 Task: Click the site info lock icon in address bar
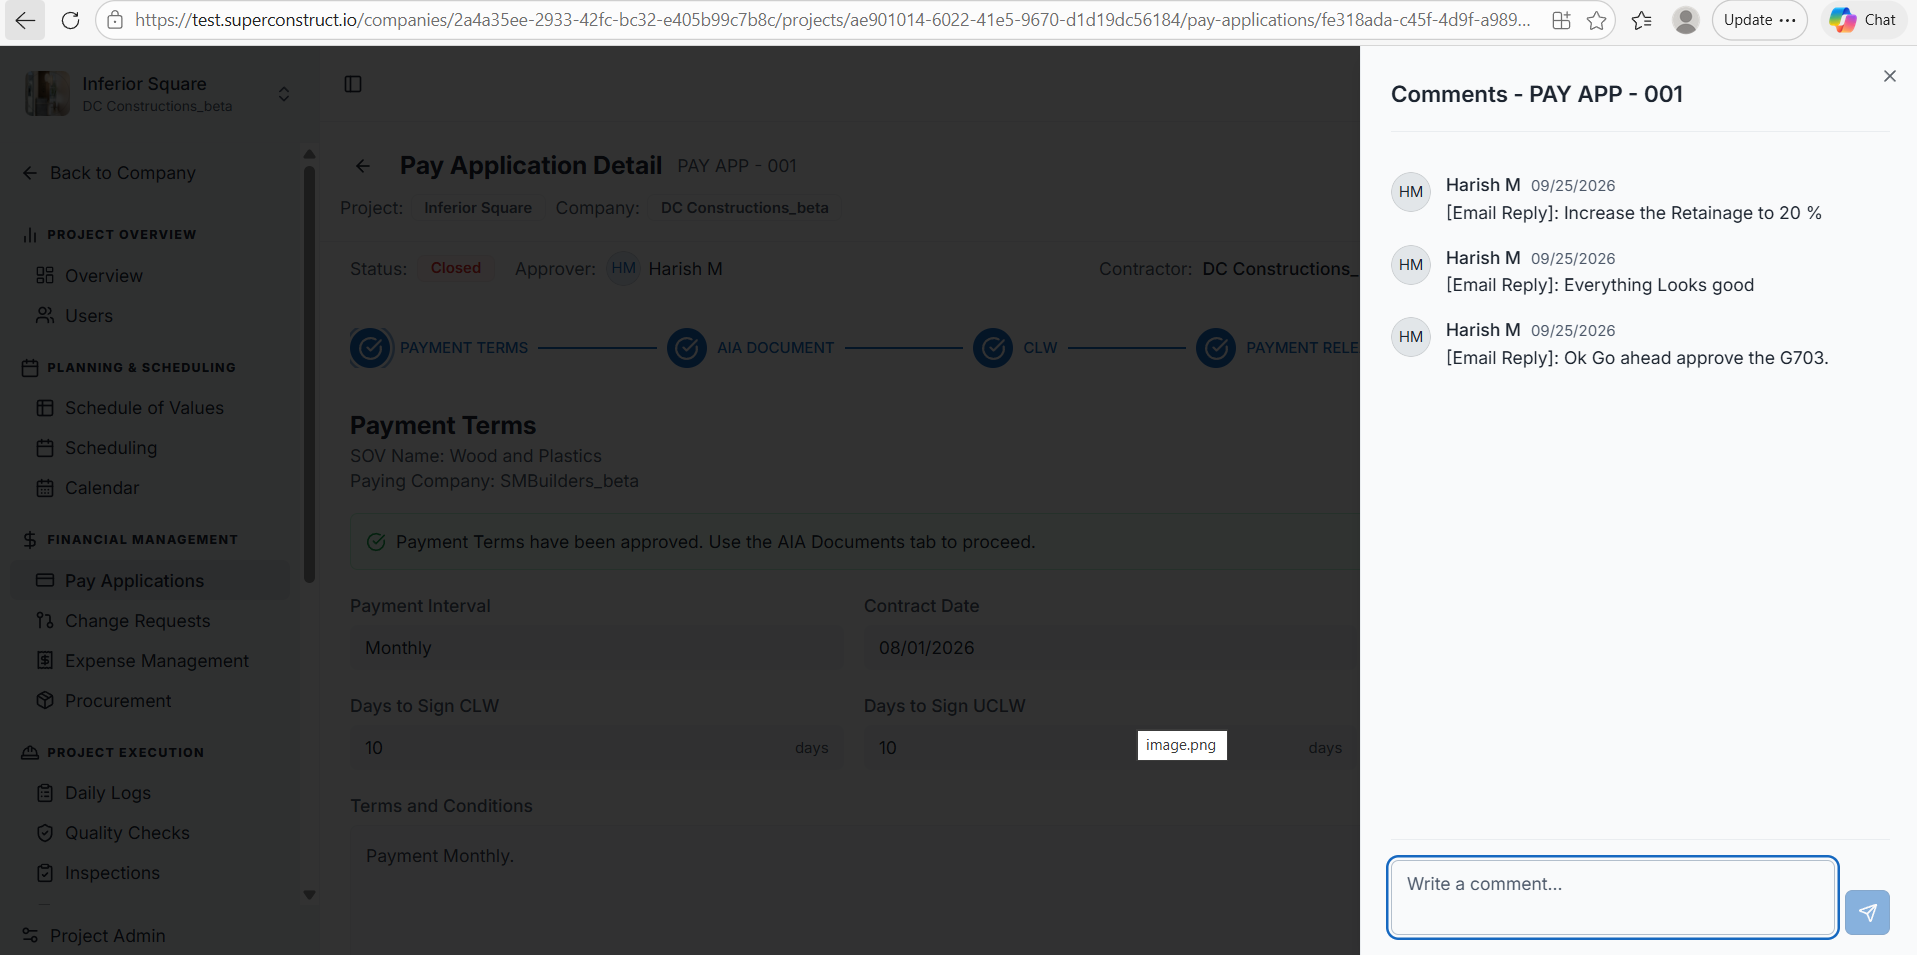tap(115, 20)
